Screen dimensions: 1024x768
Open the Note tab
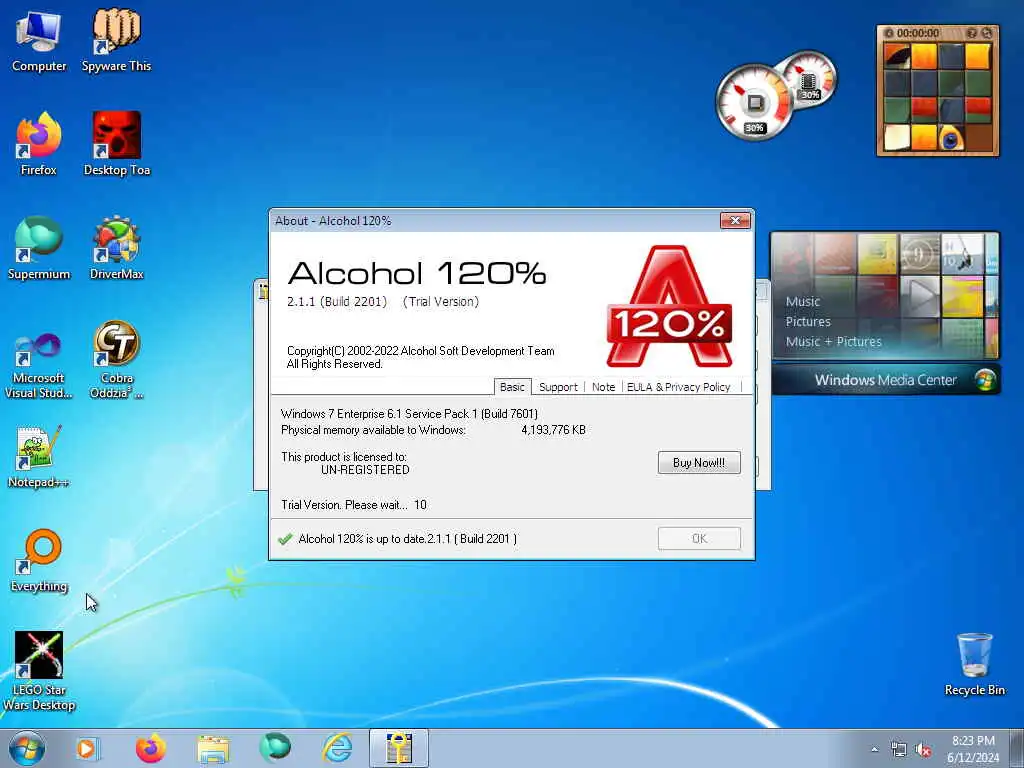pos(603,387)
